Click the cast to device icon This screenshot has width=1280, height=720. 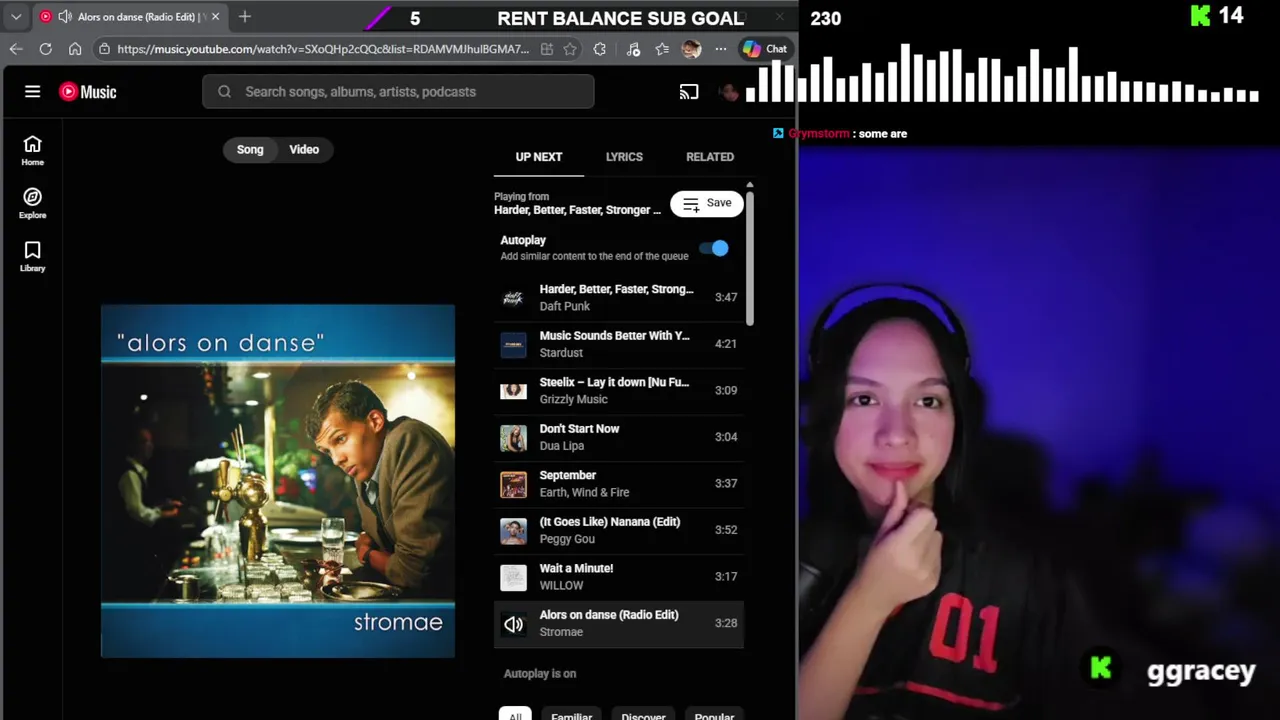(689, 92)
